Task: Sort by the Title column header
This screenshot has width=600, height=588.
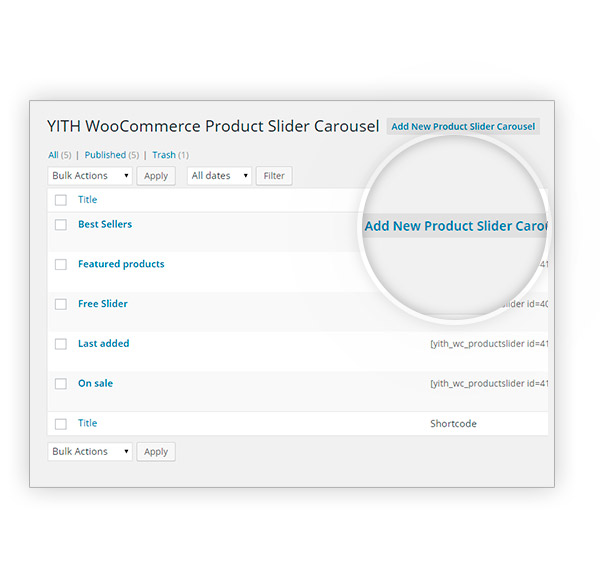Action: (x=88, y=200)
